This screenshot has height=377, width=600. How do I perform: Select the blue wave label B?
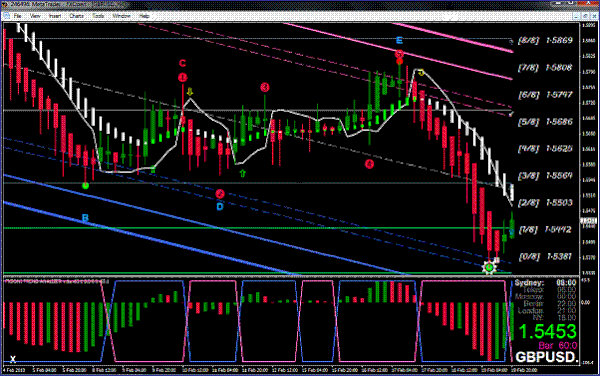point(85,218)
